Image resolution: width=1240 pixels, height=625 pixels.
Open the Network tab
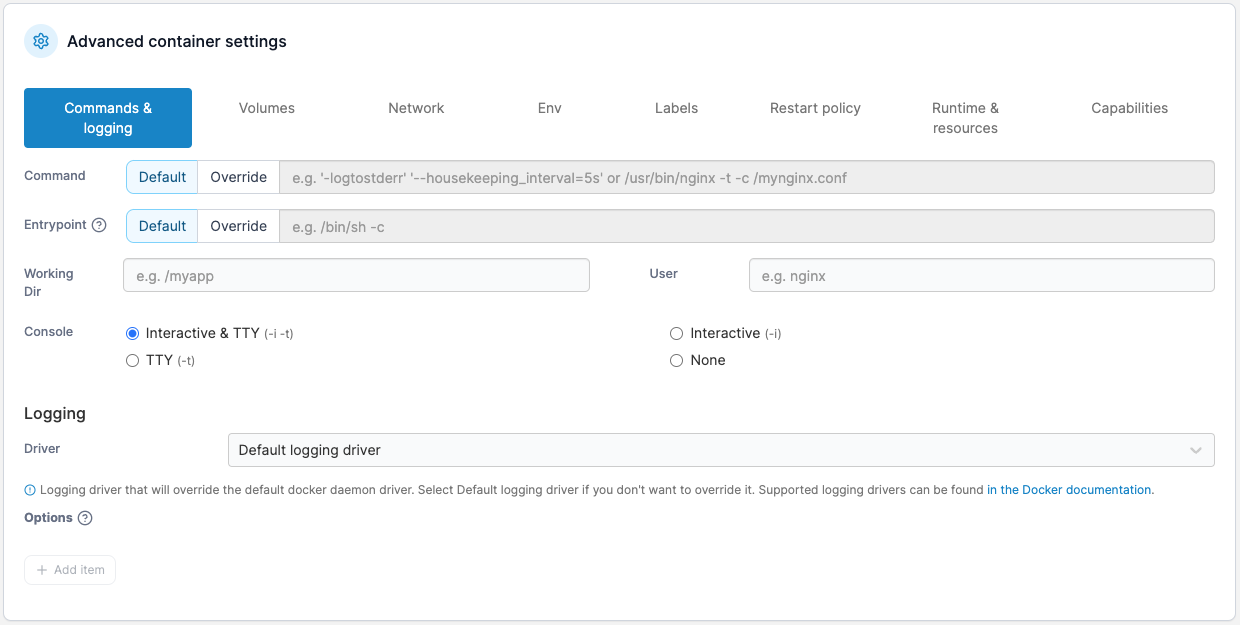point(416,108)
